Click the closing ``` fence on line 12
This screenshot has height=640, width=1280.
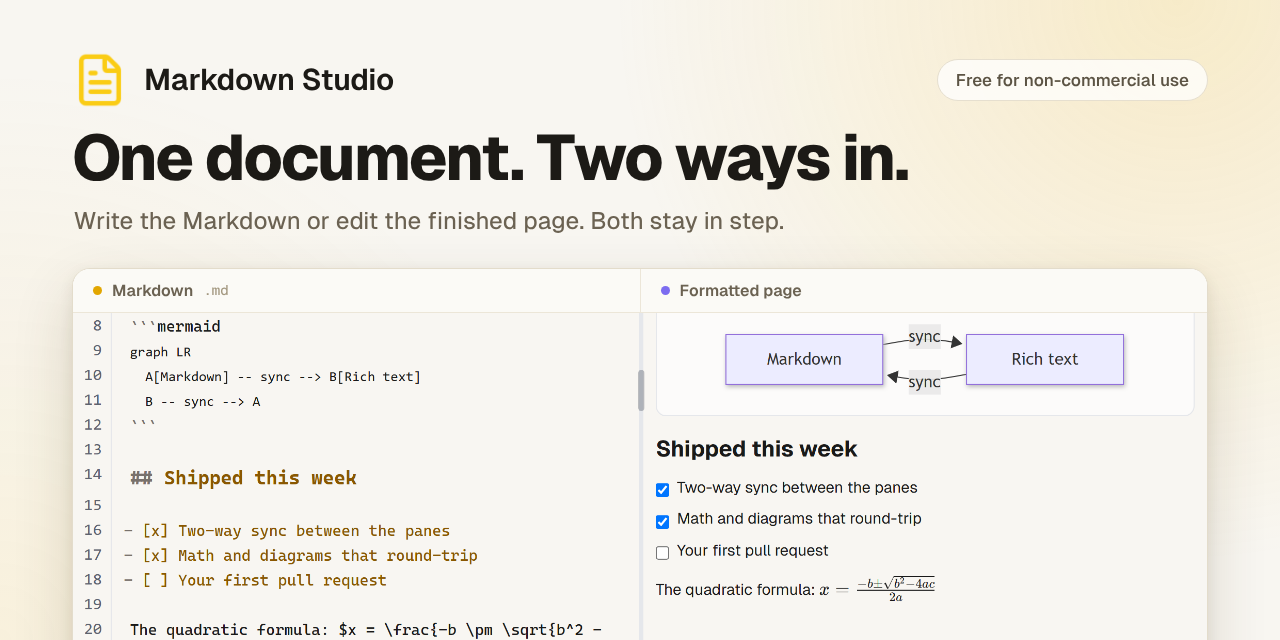(x=143, y=424)
